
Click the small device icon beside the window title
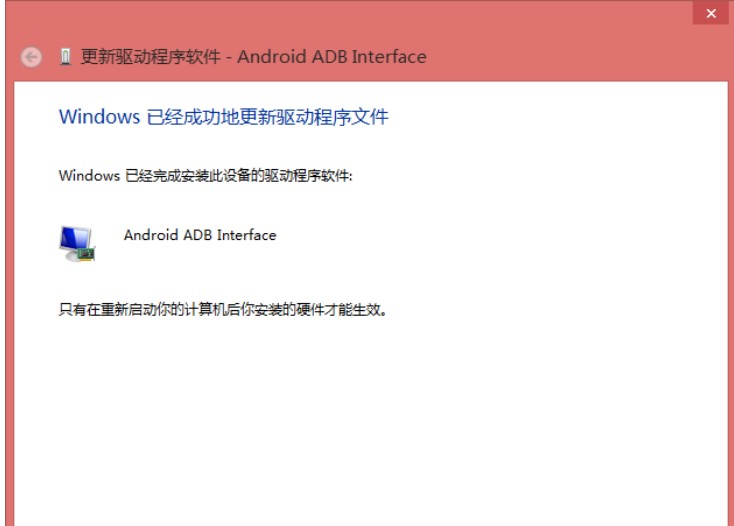tap(65, 57)
